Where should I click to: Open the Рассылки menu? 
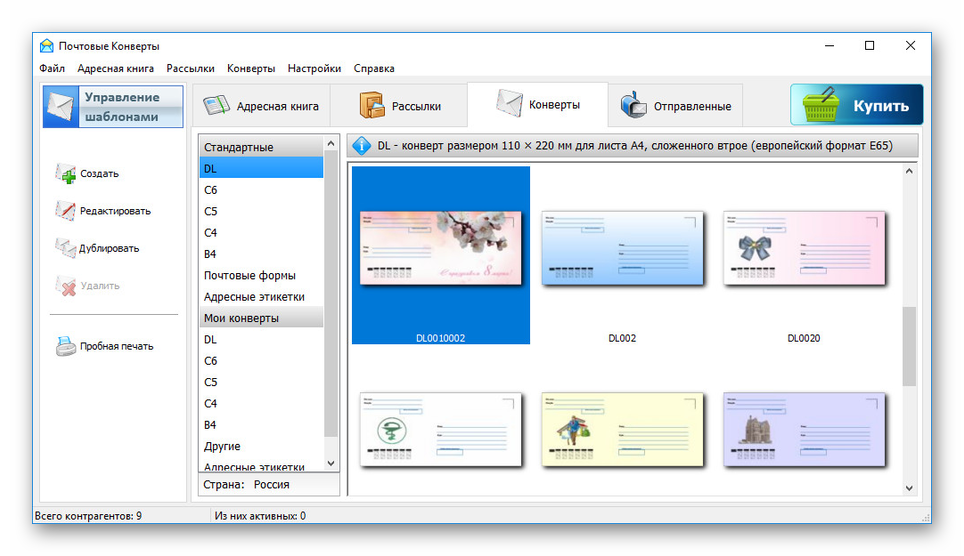191,68
